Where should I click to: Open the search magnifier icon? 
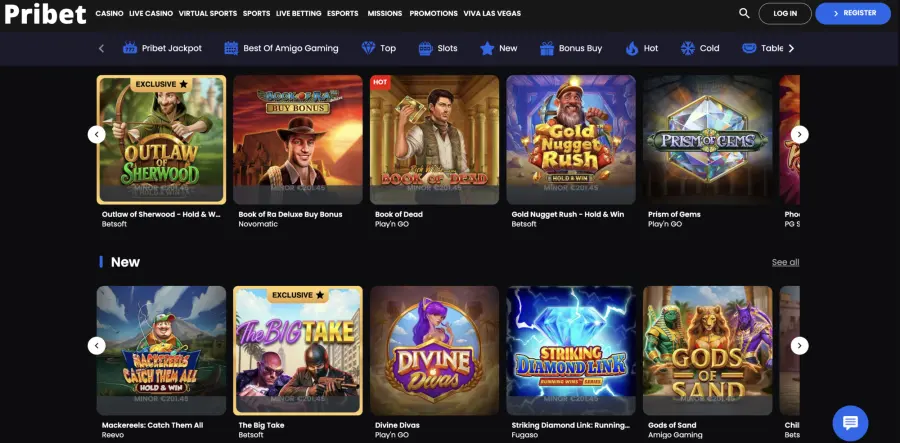point(744,13)
